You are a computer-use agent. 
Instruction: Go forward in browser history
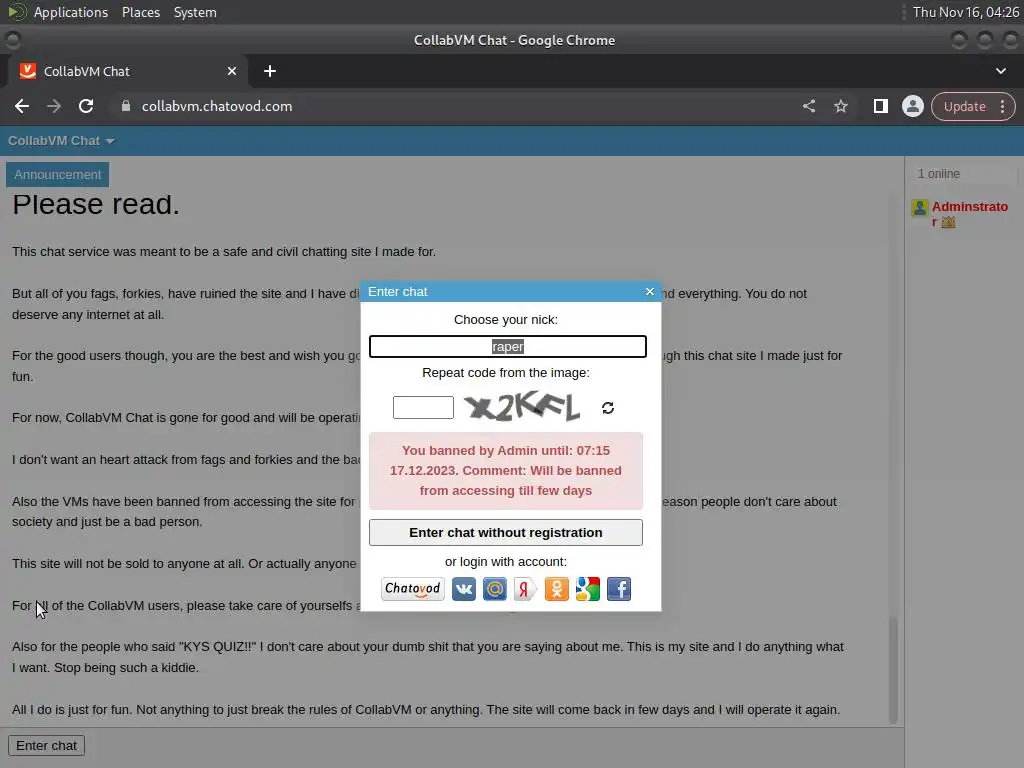coord(54,106)
